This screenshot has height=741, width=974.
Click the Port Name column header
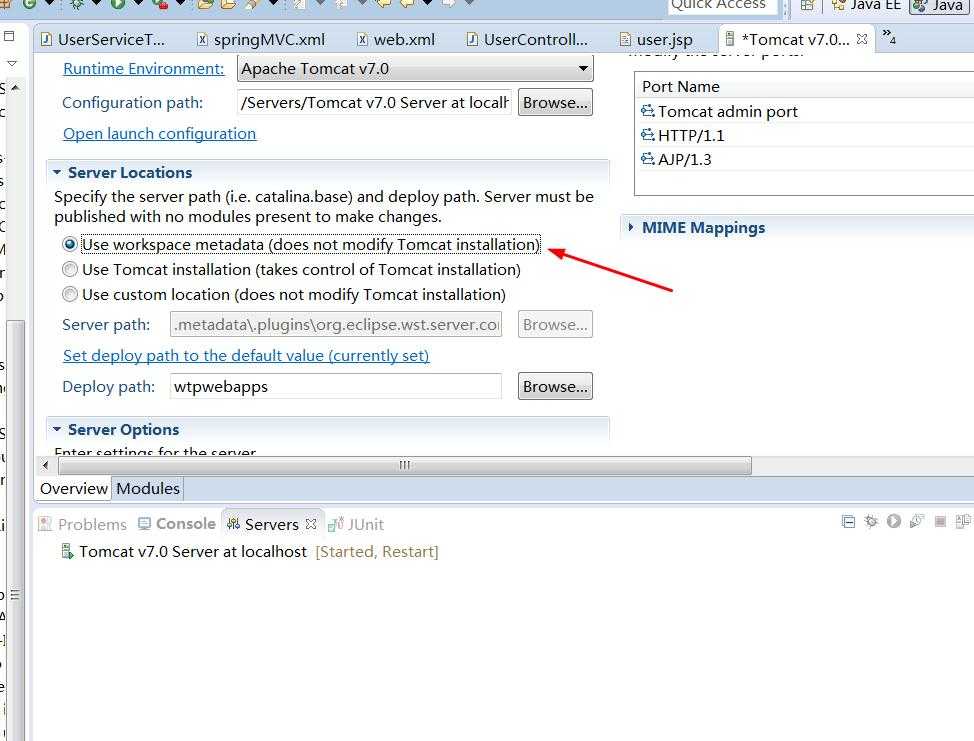coord(804,86)
